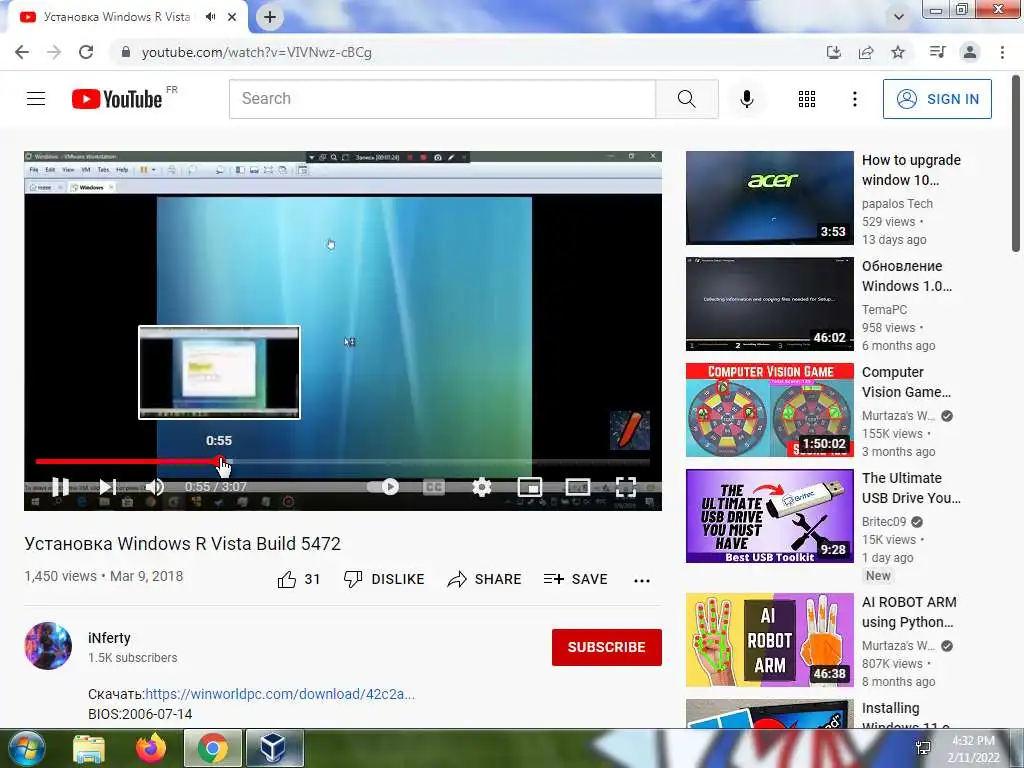Reload the current page
Viewport: 1024px width, 768px height.
coord(86,52)
